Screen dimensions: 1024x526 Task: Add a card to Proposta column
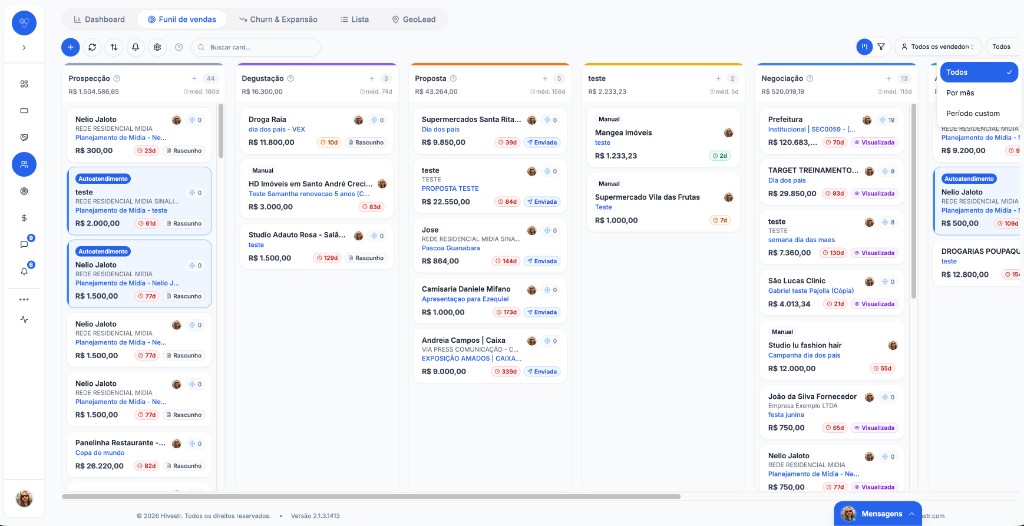tap(545, 78)
